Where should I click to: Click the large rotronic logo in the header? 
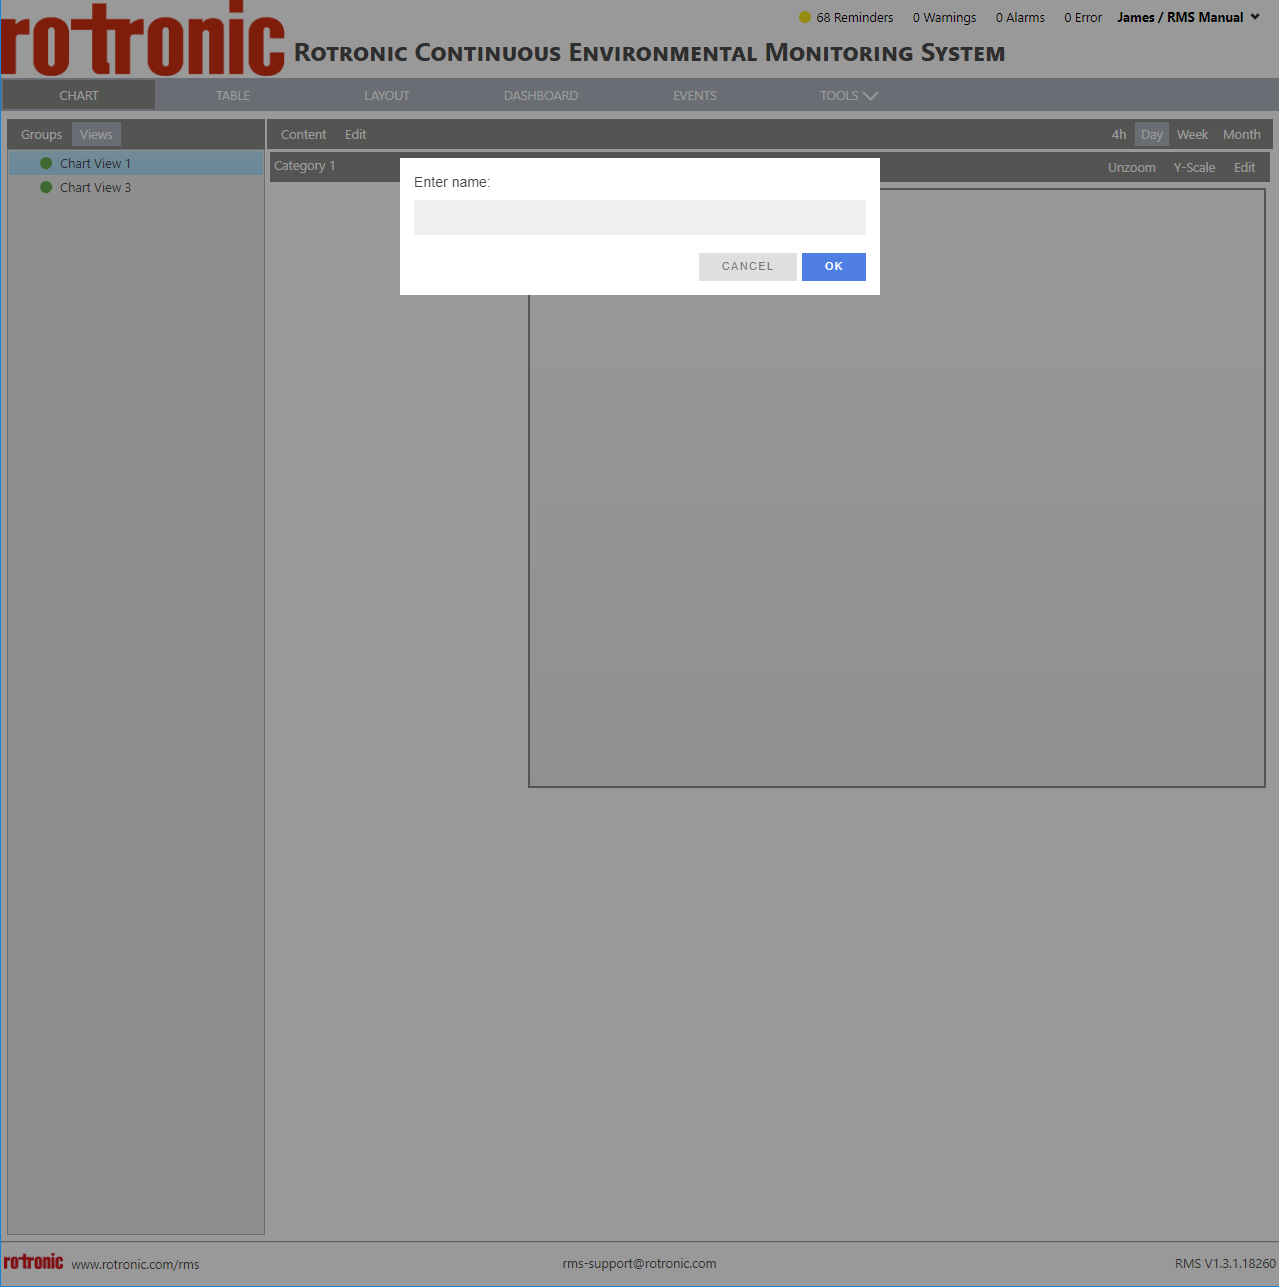pyautogui.click(x=143, y=40)
